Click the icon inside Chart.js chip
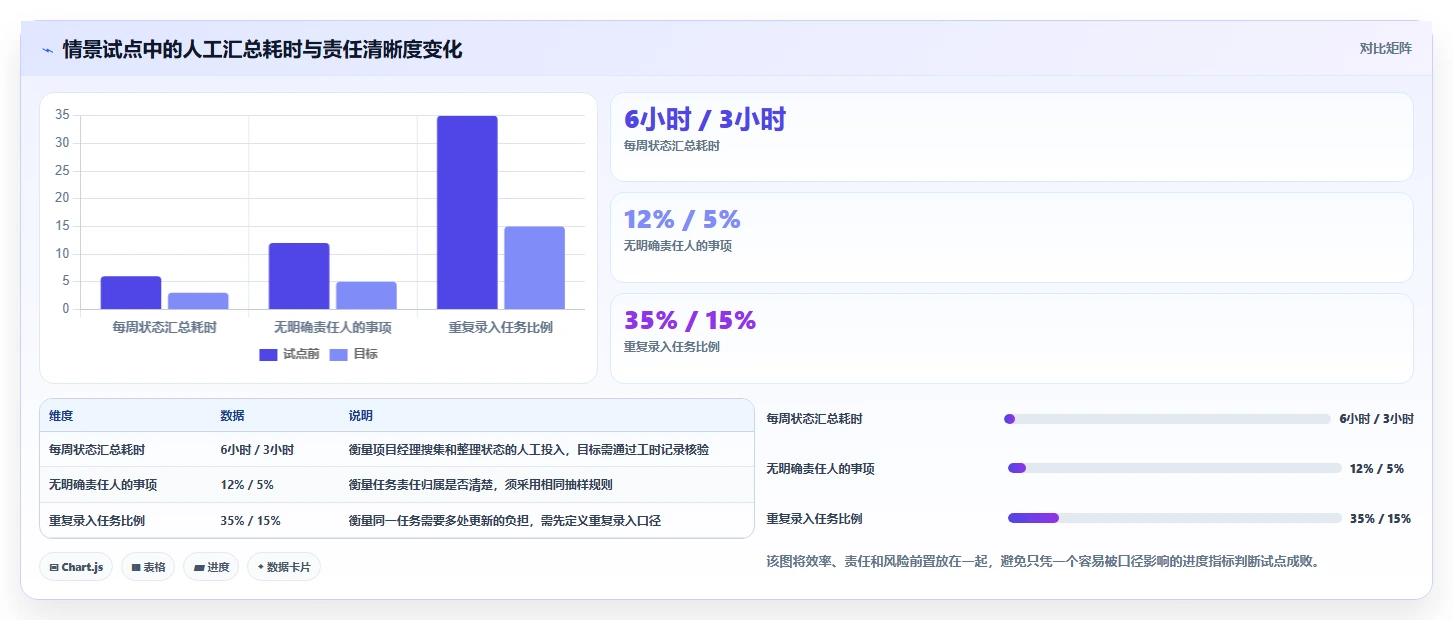Screen dimensions: 1453x620 coord(54,567)
